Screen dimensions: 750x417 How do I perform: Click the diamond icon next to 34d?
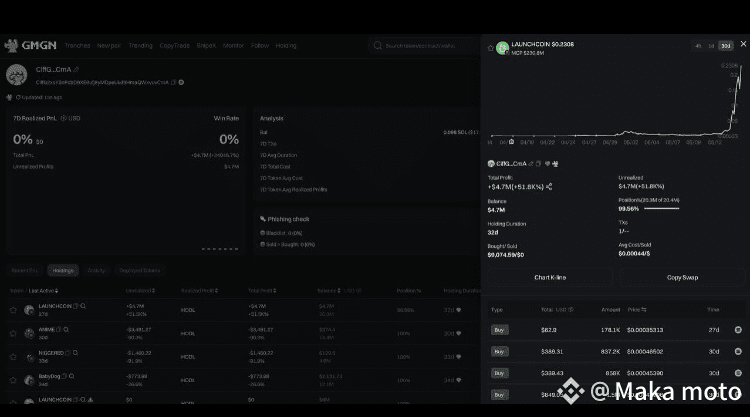(x=459, y=380)
